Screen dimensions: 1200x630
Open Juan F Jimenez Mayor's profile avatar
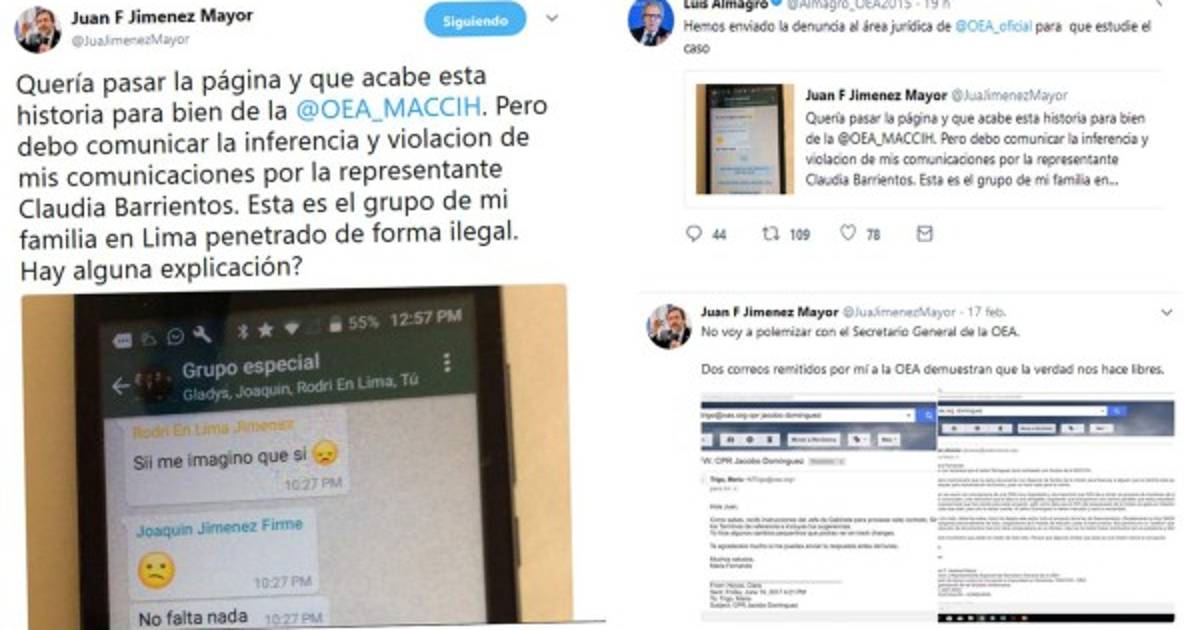pyautogui.click(x=37, y=28)
